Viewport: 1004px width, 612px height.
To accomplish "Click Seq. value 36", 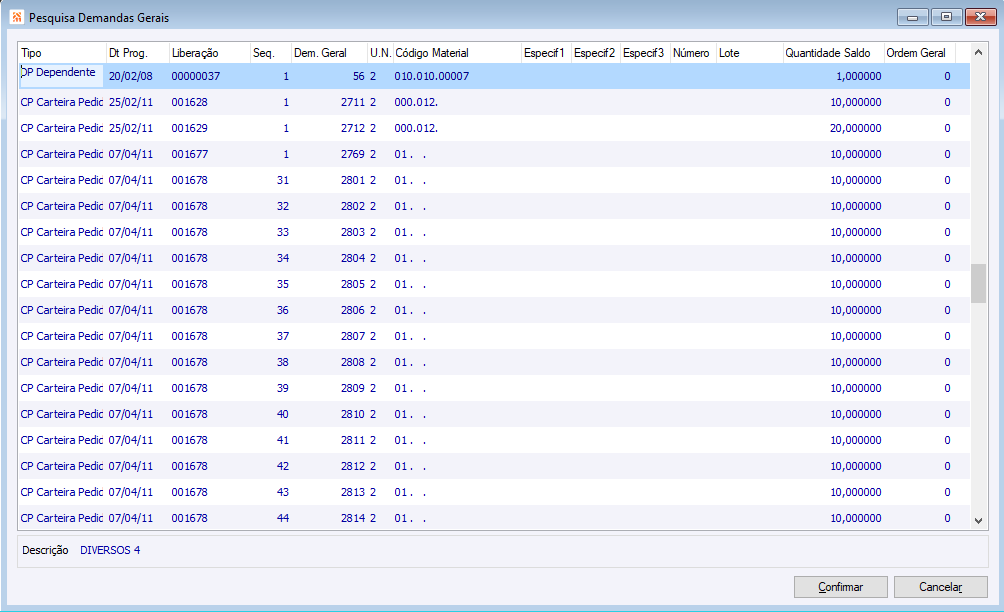I will tap(283, 310).
